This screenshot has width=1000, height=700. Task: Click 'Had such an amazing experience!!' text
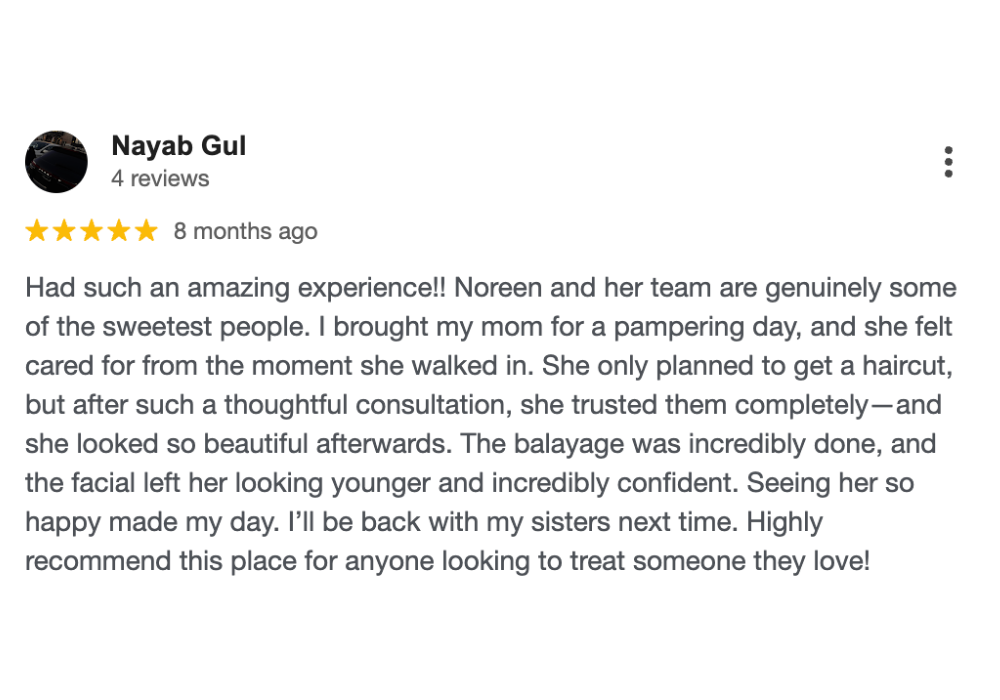pyautogui.click(x=236, y=289)
